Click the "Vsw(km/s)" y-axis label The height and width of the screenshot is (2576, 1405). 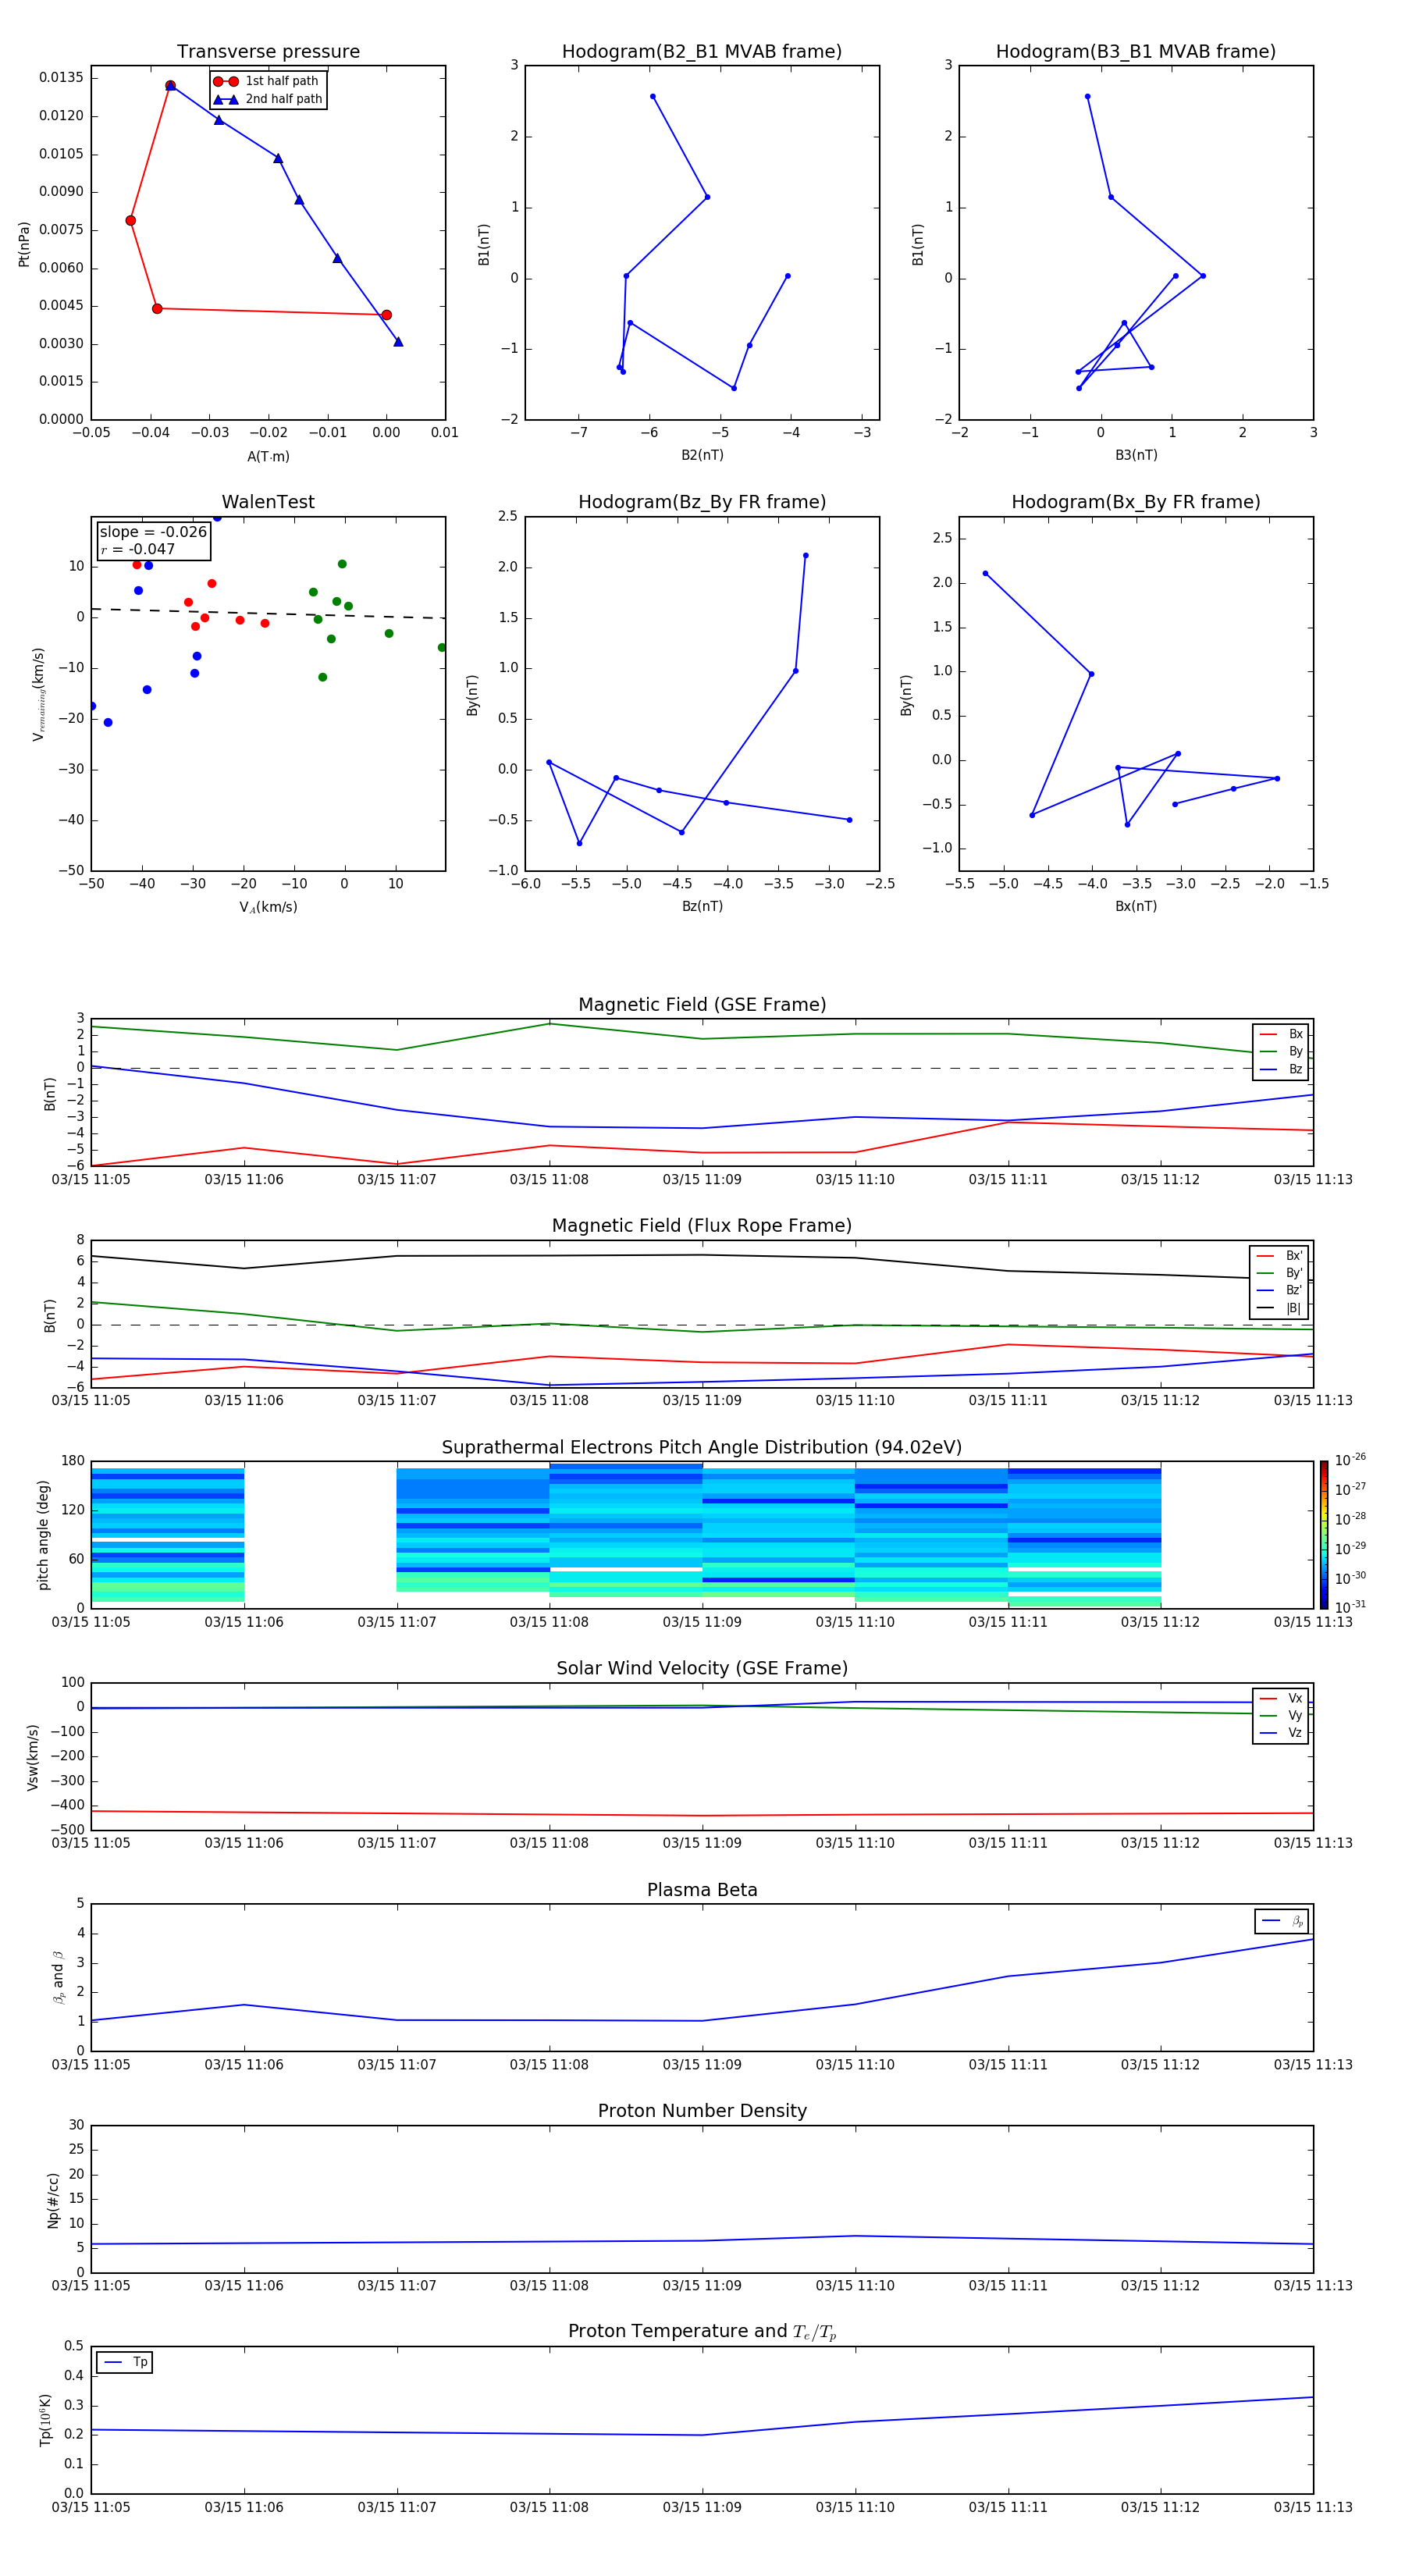pyautogui.click(x=33, y=1757)
